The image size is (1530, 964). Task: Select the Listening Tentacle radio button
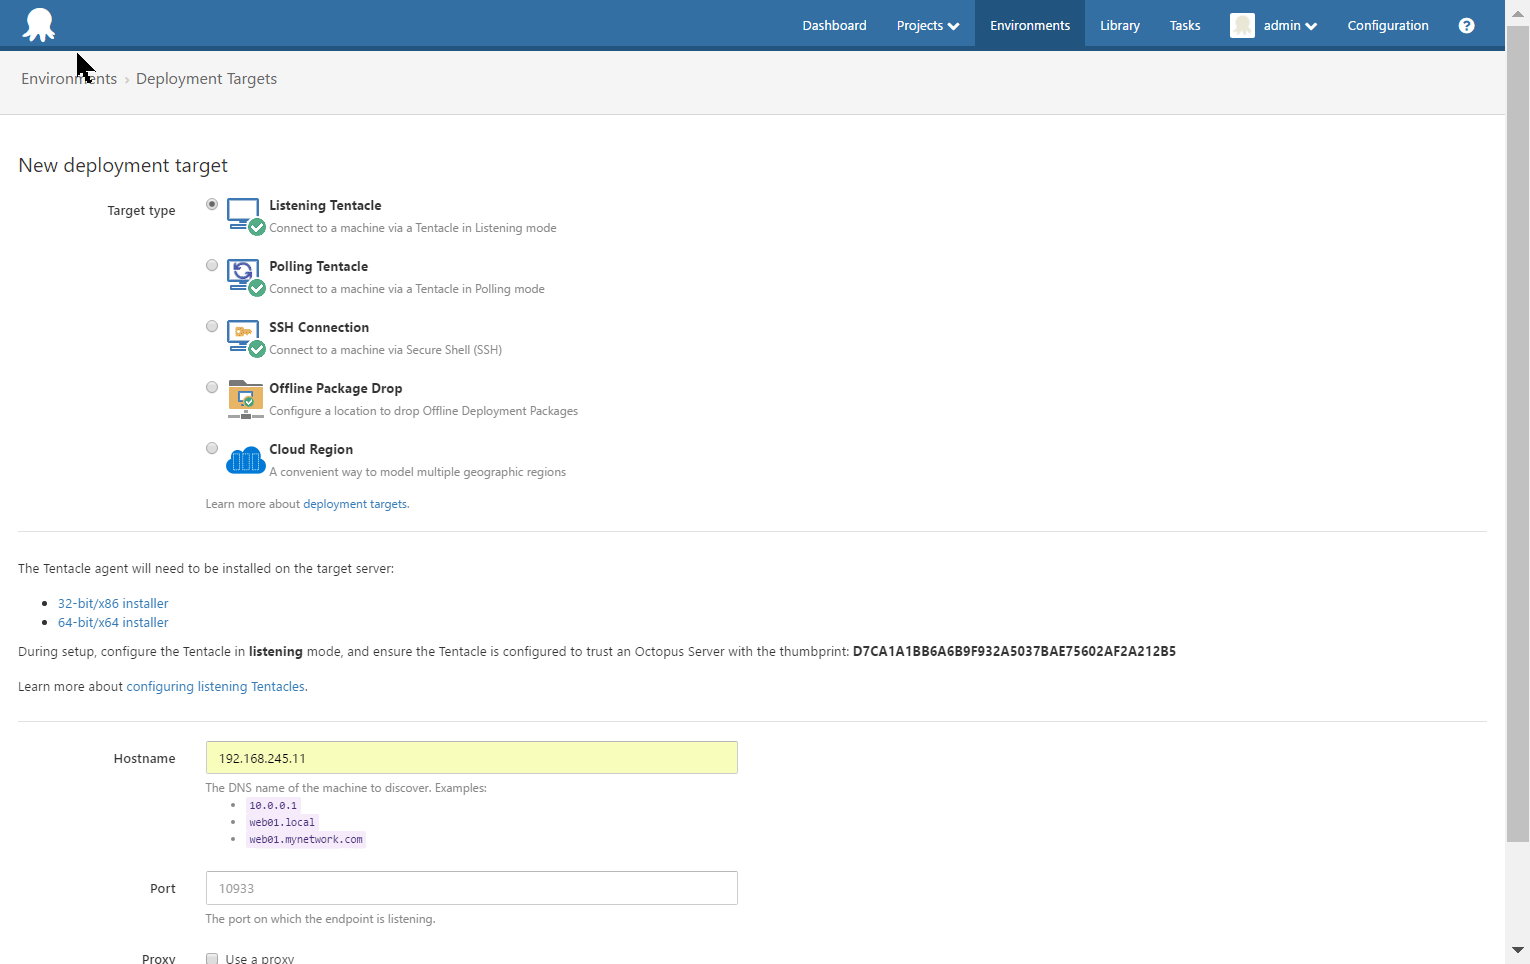tap(212, 204)
